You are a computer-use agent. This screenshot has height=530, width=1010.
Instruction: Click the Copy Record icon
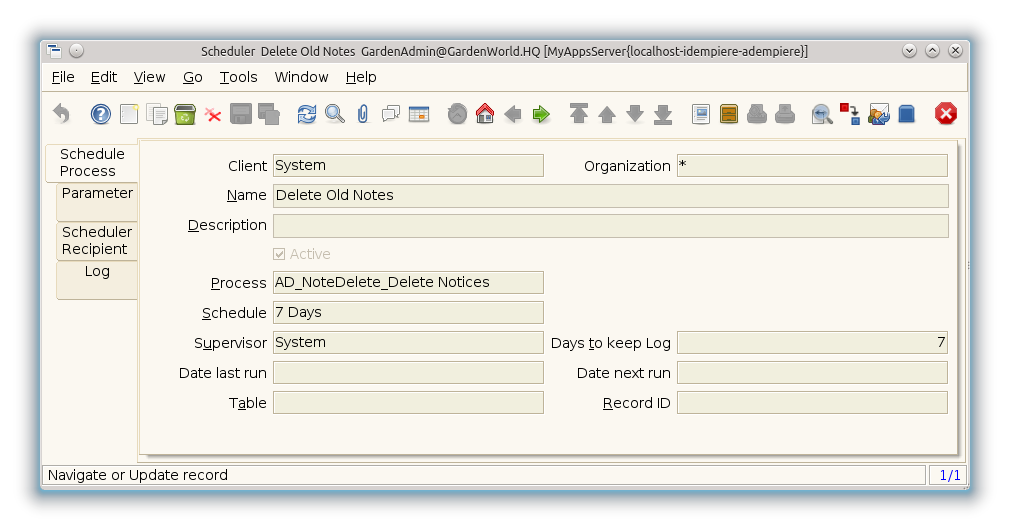pos(157,114)
